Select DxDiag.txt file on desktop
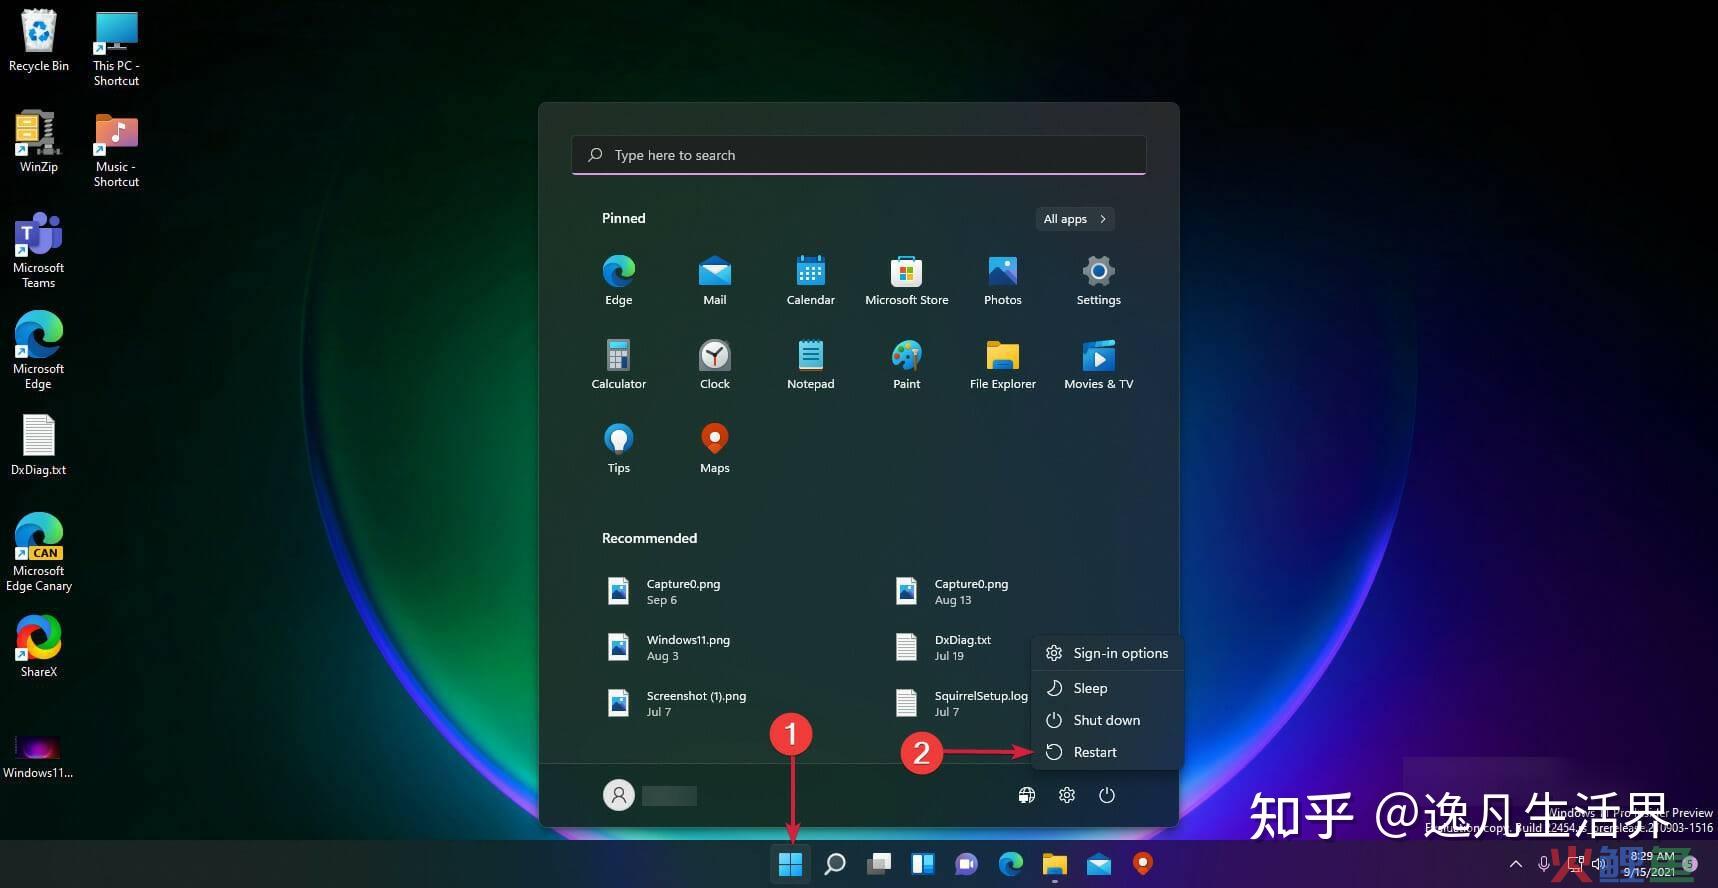This screenshot has height=888, width=1718. coord(38,446)
